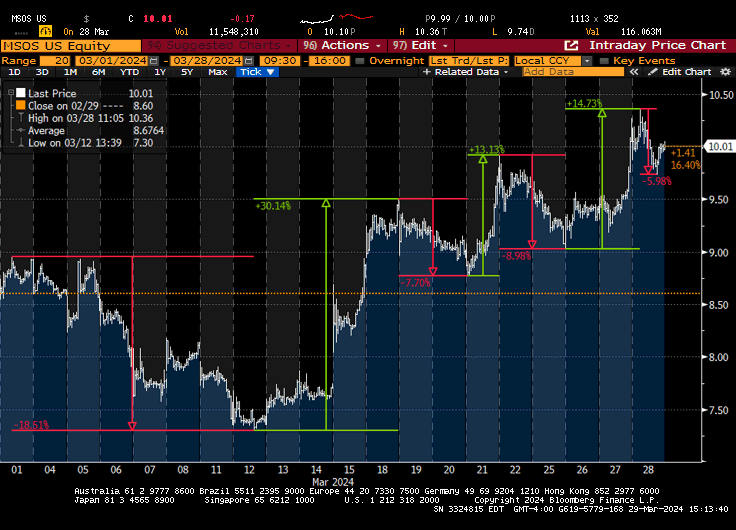
Task: Toggle the Key Events checkbox
Action: click(604, 61)
